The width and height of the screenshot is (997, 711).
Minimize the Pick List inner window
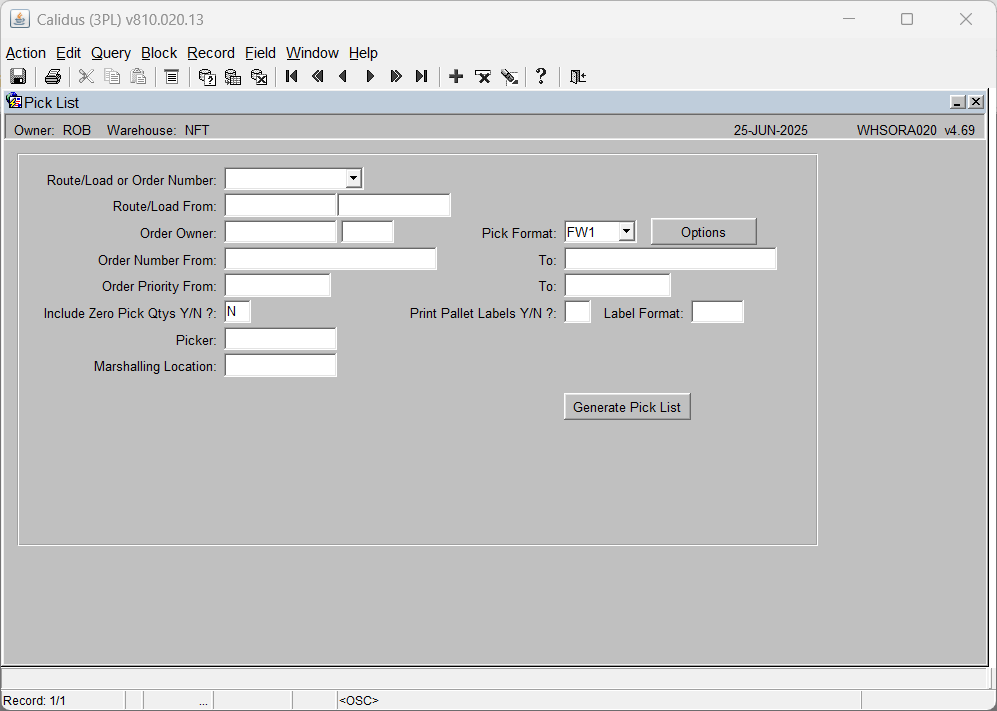click(958, 102)
